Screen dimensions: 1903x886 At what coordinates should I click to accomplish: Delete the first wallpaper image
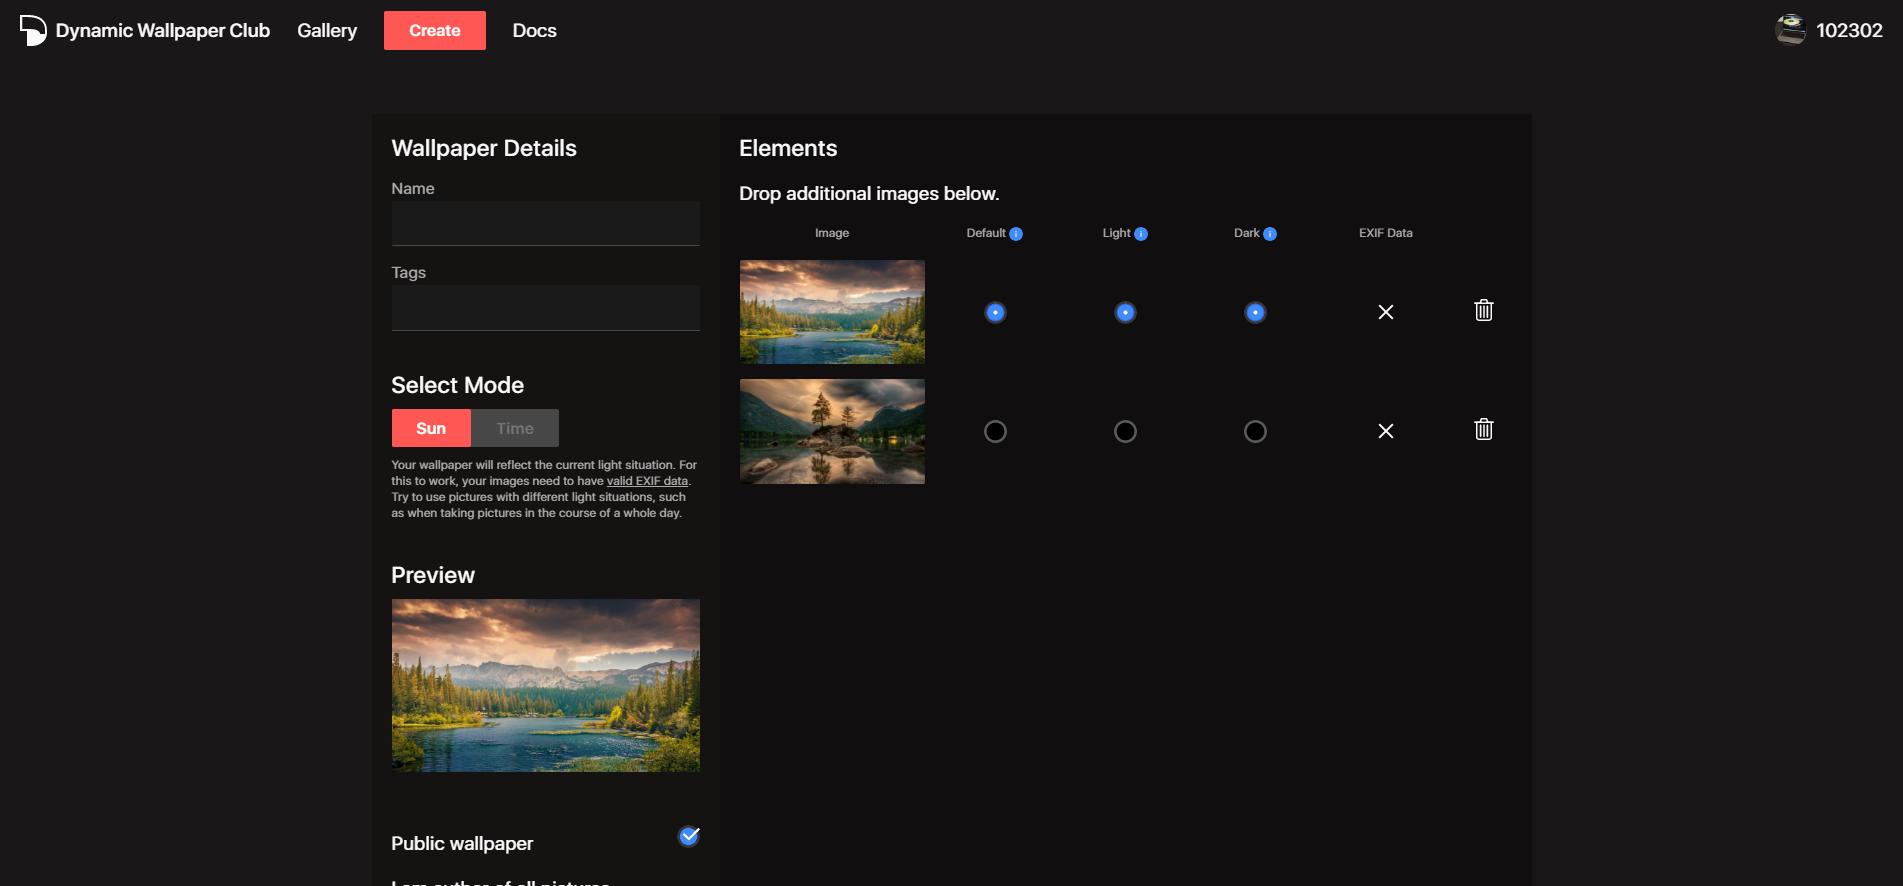point(1484,311)
